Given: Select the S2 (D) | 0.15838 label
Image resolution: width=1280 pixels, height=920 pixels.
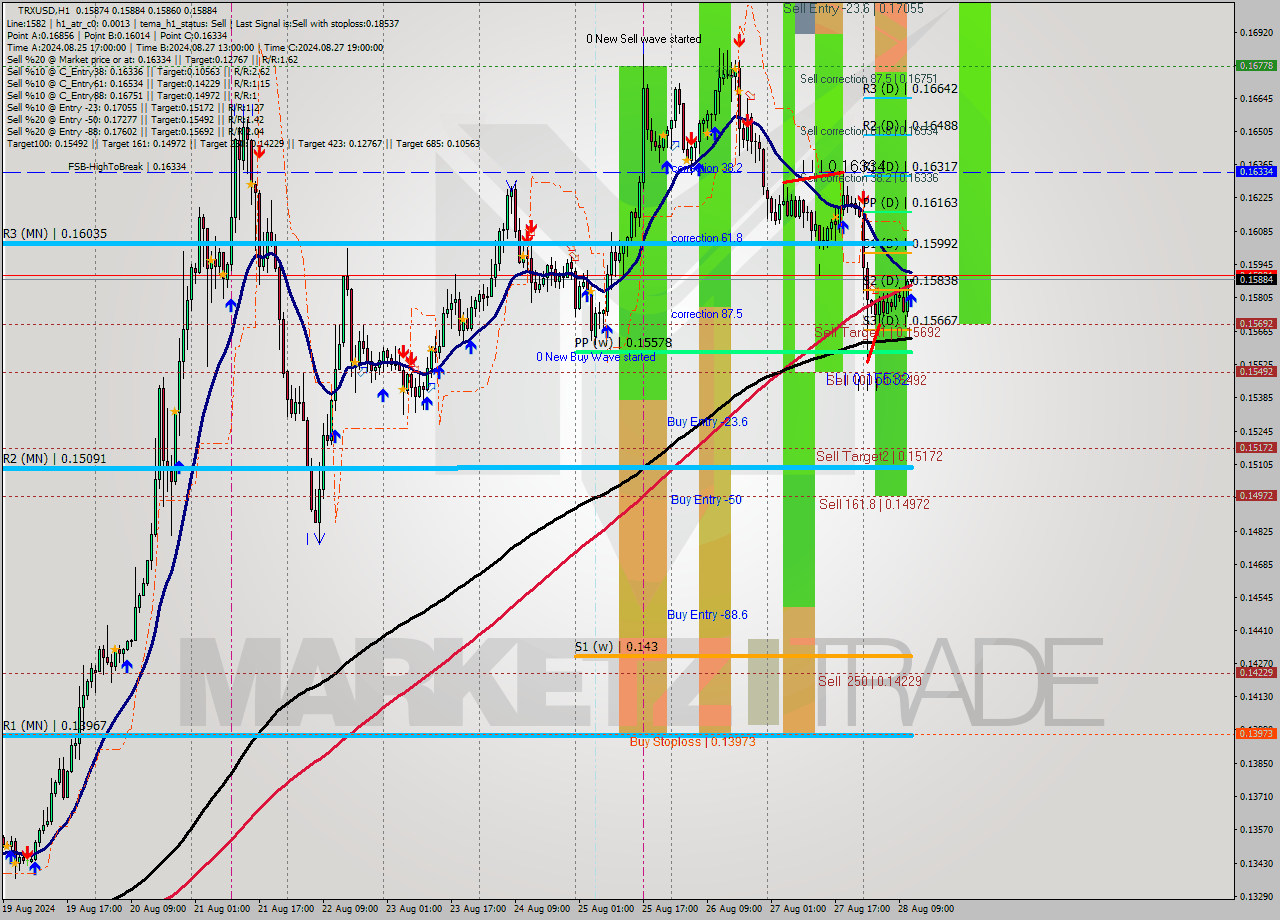Looking at the screenshot, I should pos(910,281).
